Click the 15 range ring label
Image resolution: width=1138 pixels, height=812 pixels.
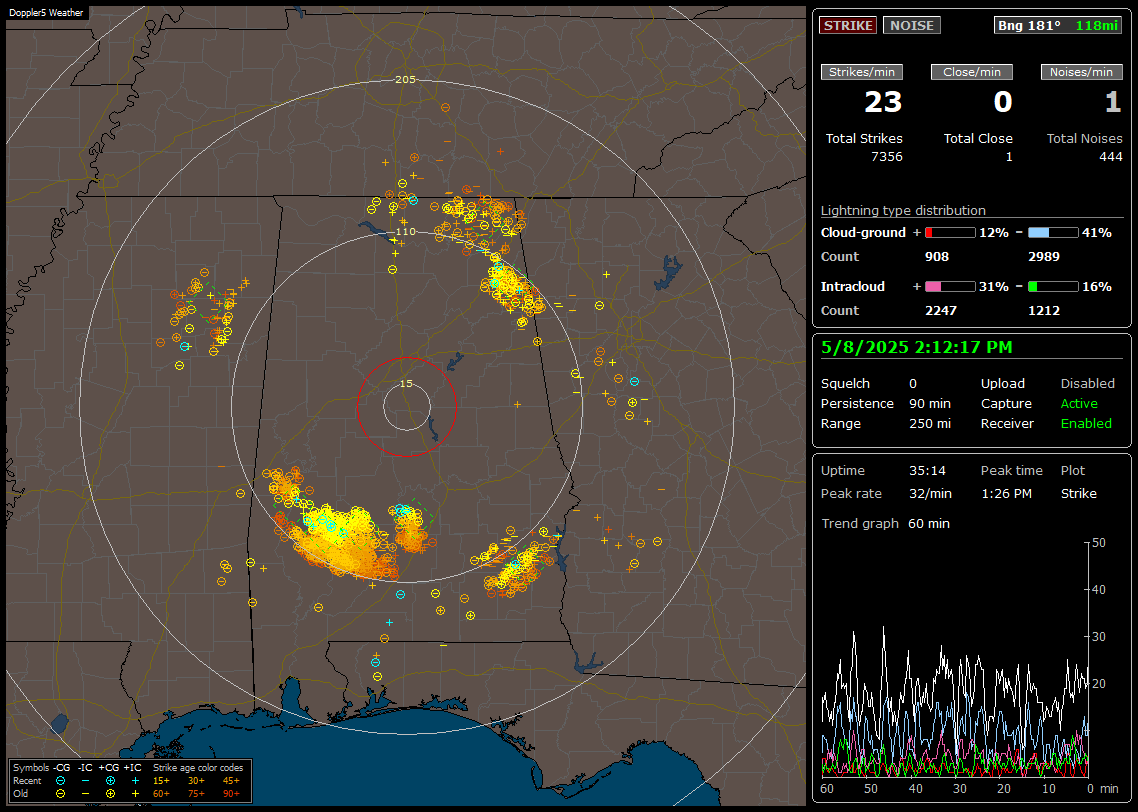pyautogui.click(x=406, y=384)
